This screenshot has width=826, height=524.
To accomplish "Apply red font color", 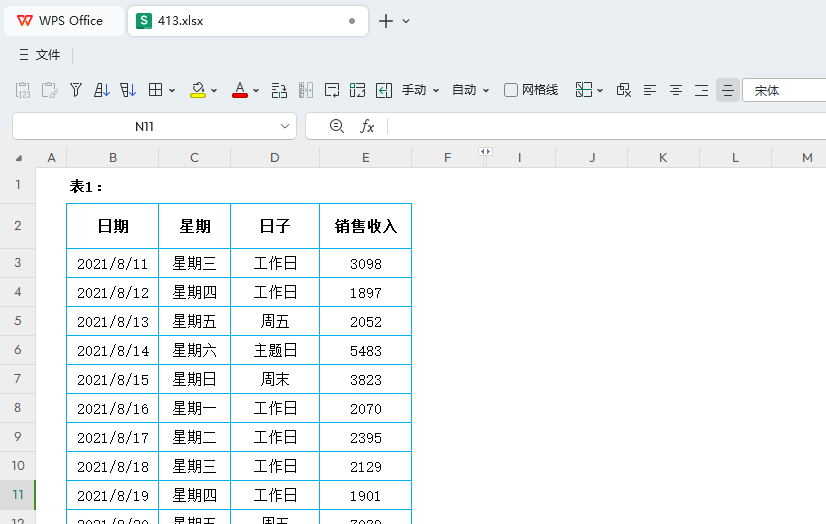I will coord(240,90).
